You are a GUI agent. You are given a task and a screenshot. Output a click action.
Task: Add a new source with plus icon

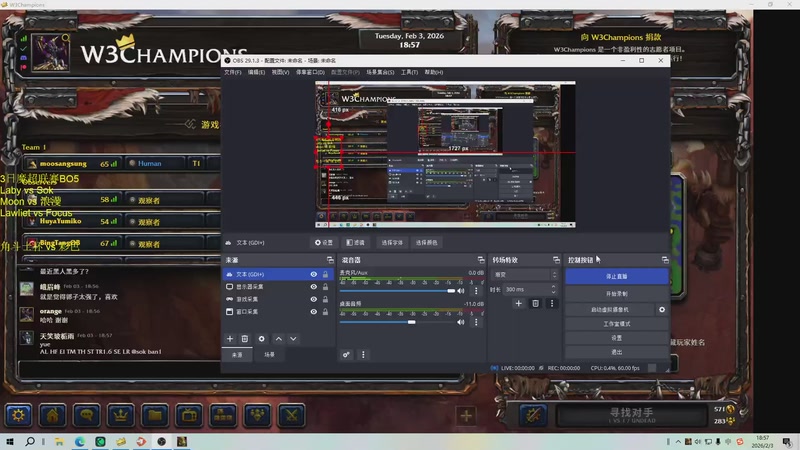pyautogui.click(x=230, y=339)
